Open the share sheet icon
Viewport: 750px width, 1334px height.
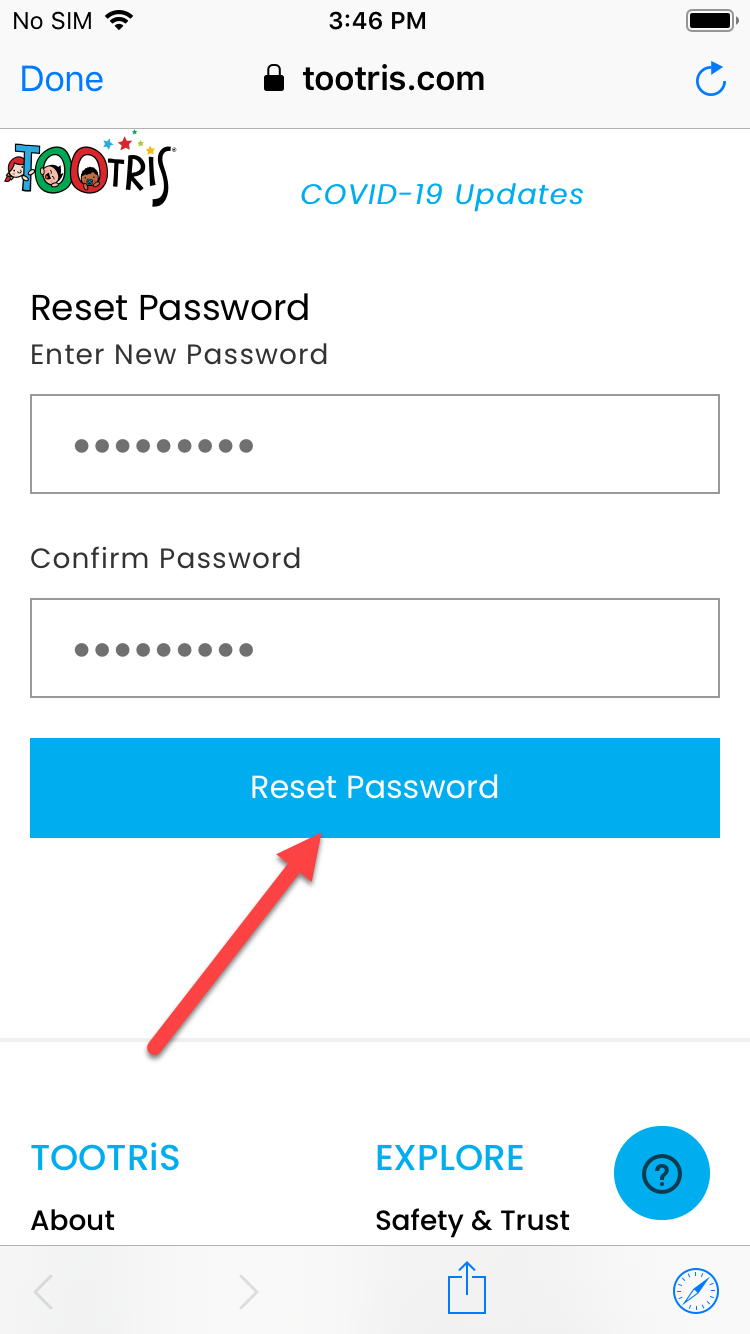pyautogui.click(x=466, y=1288)
